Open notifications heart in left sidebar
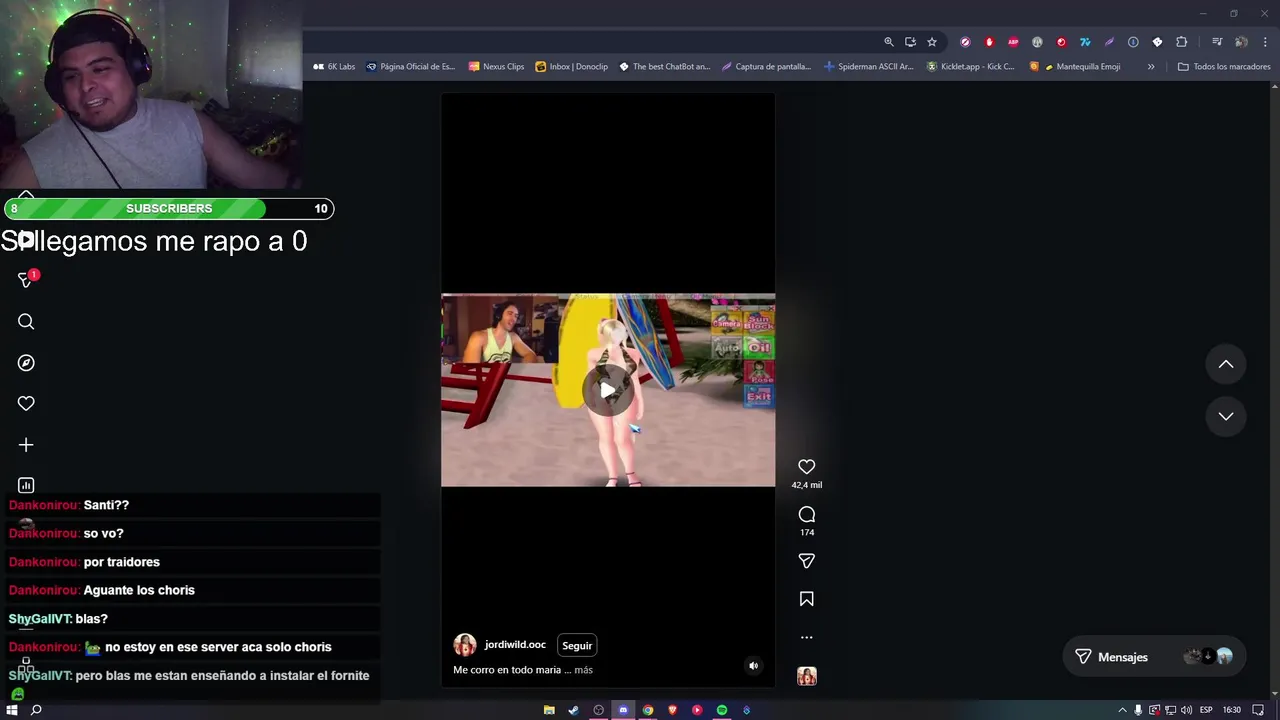This screenshot has width=1280, height=720. 26,403
